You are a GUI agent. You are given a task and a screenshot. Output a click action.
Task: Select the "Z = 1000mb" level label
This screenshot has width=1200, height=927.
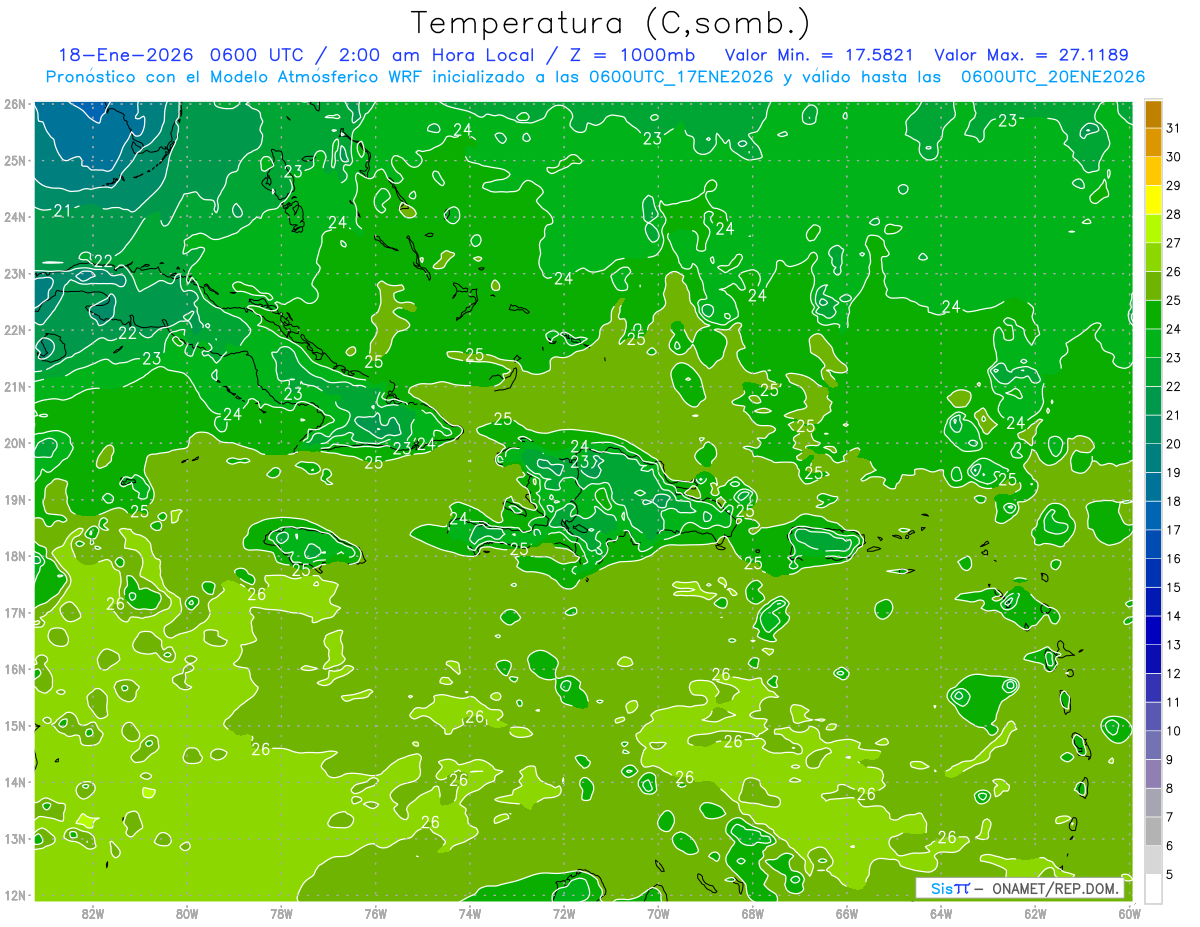(630, 56)
